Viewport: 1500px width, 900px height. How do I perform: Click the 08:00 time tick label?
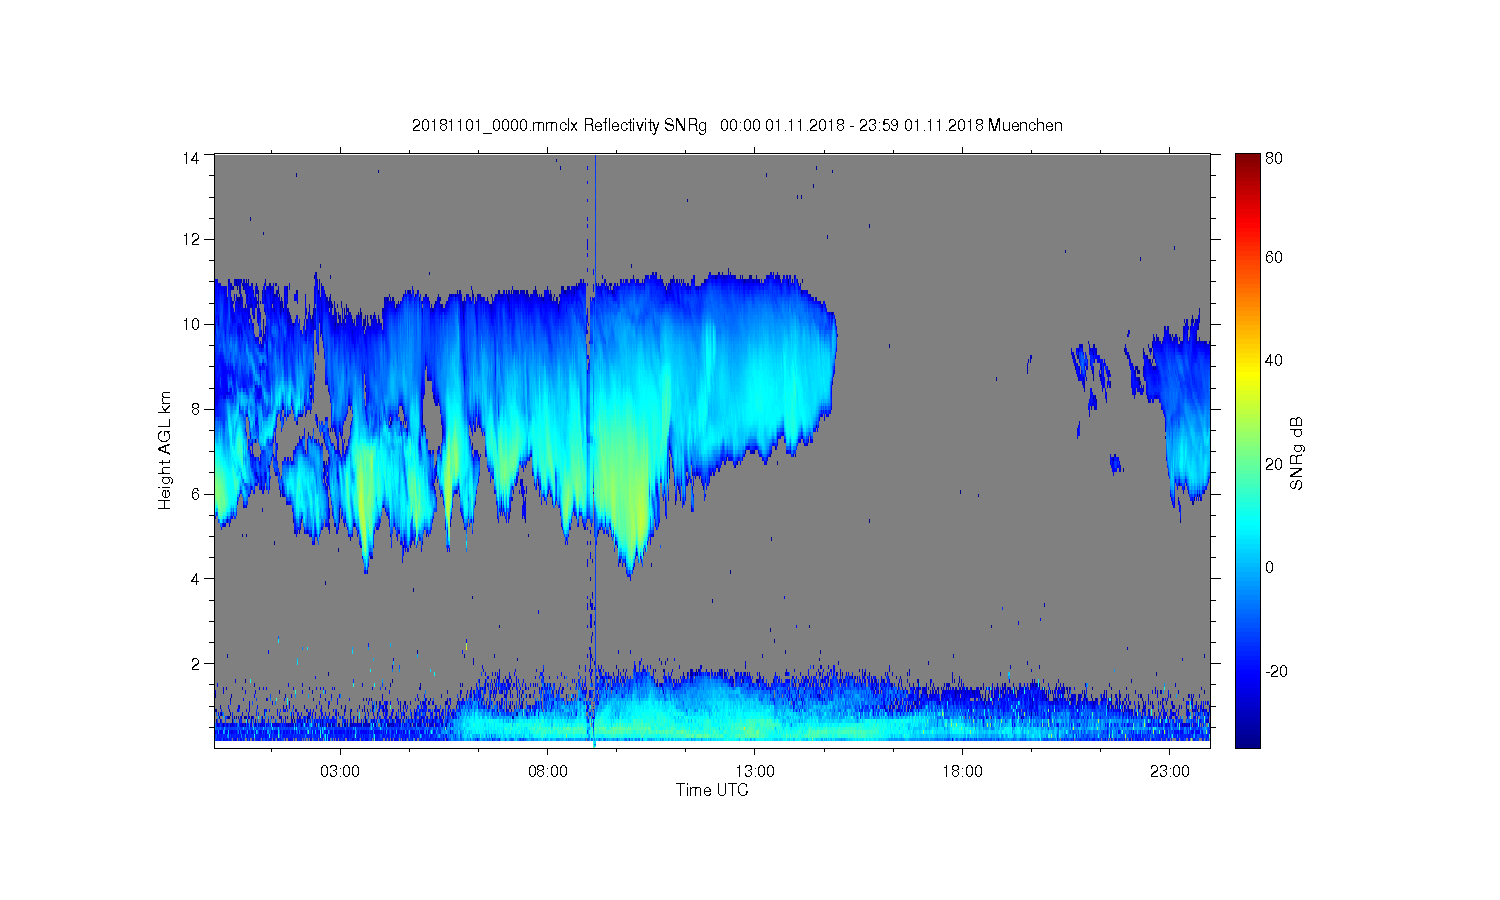[548, 772]
